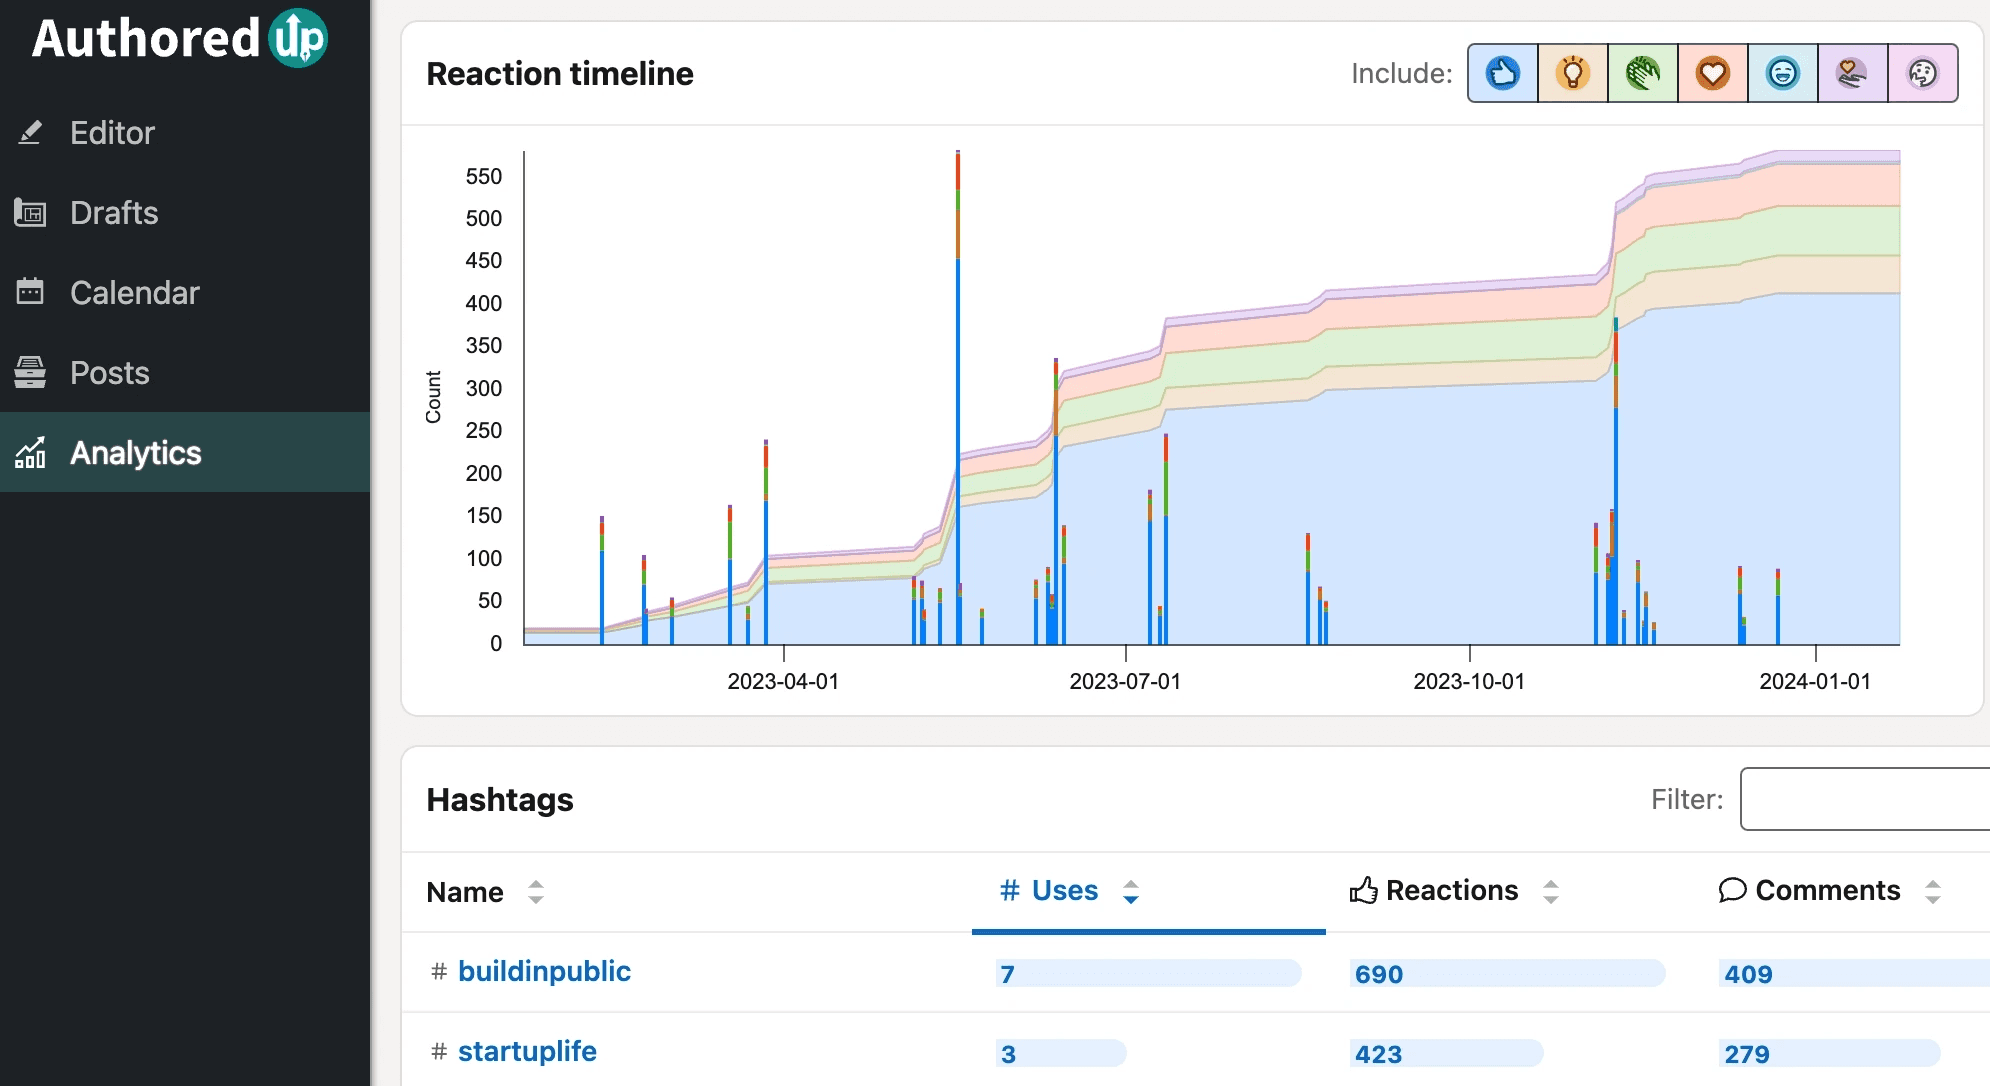This screenshot has width=1990, height=1086.
Task: Click the speech-bubble icon in Comments header
Action: (1733, 890)
